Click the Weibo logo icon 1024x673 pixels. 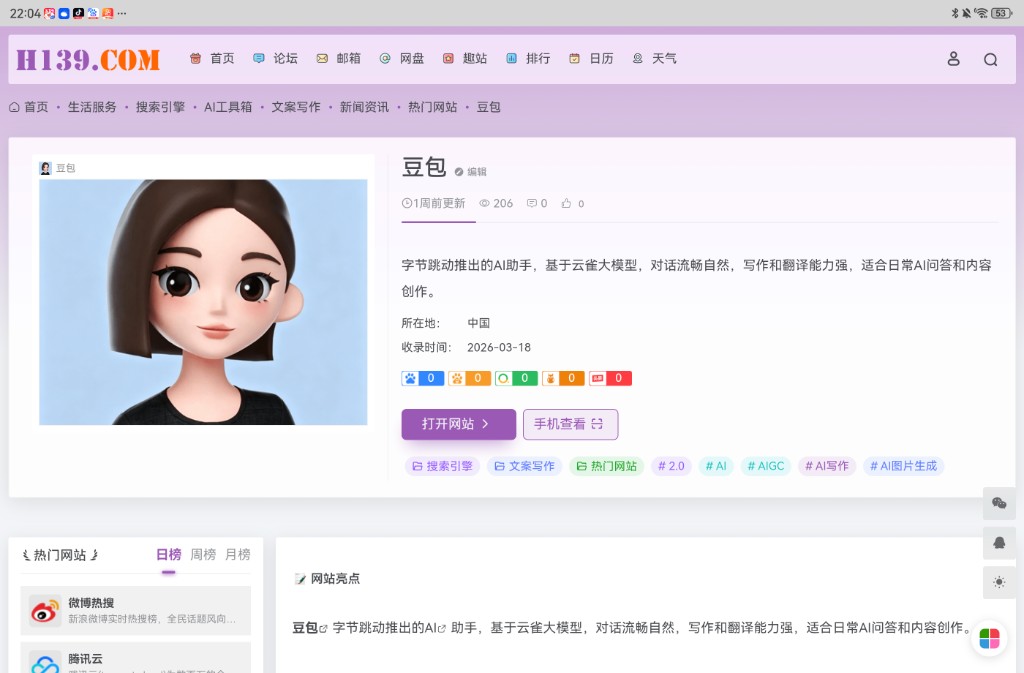44,611
